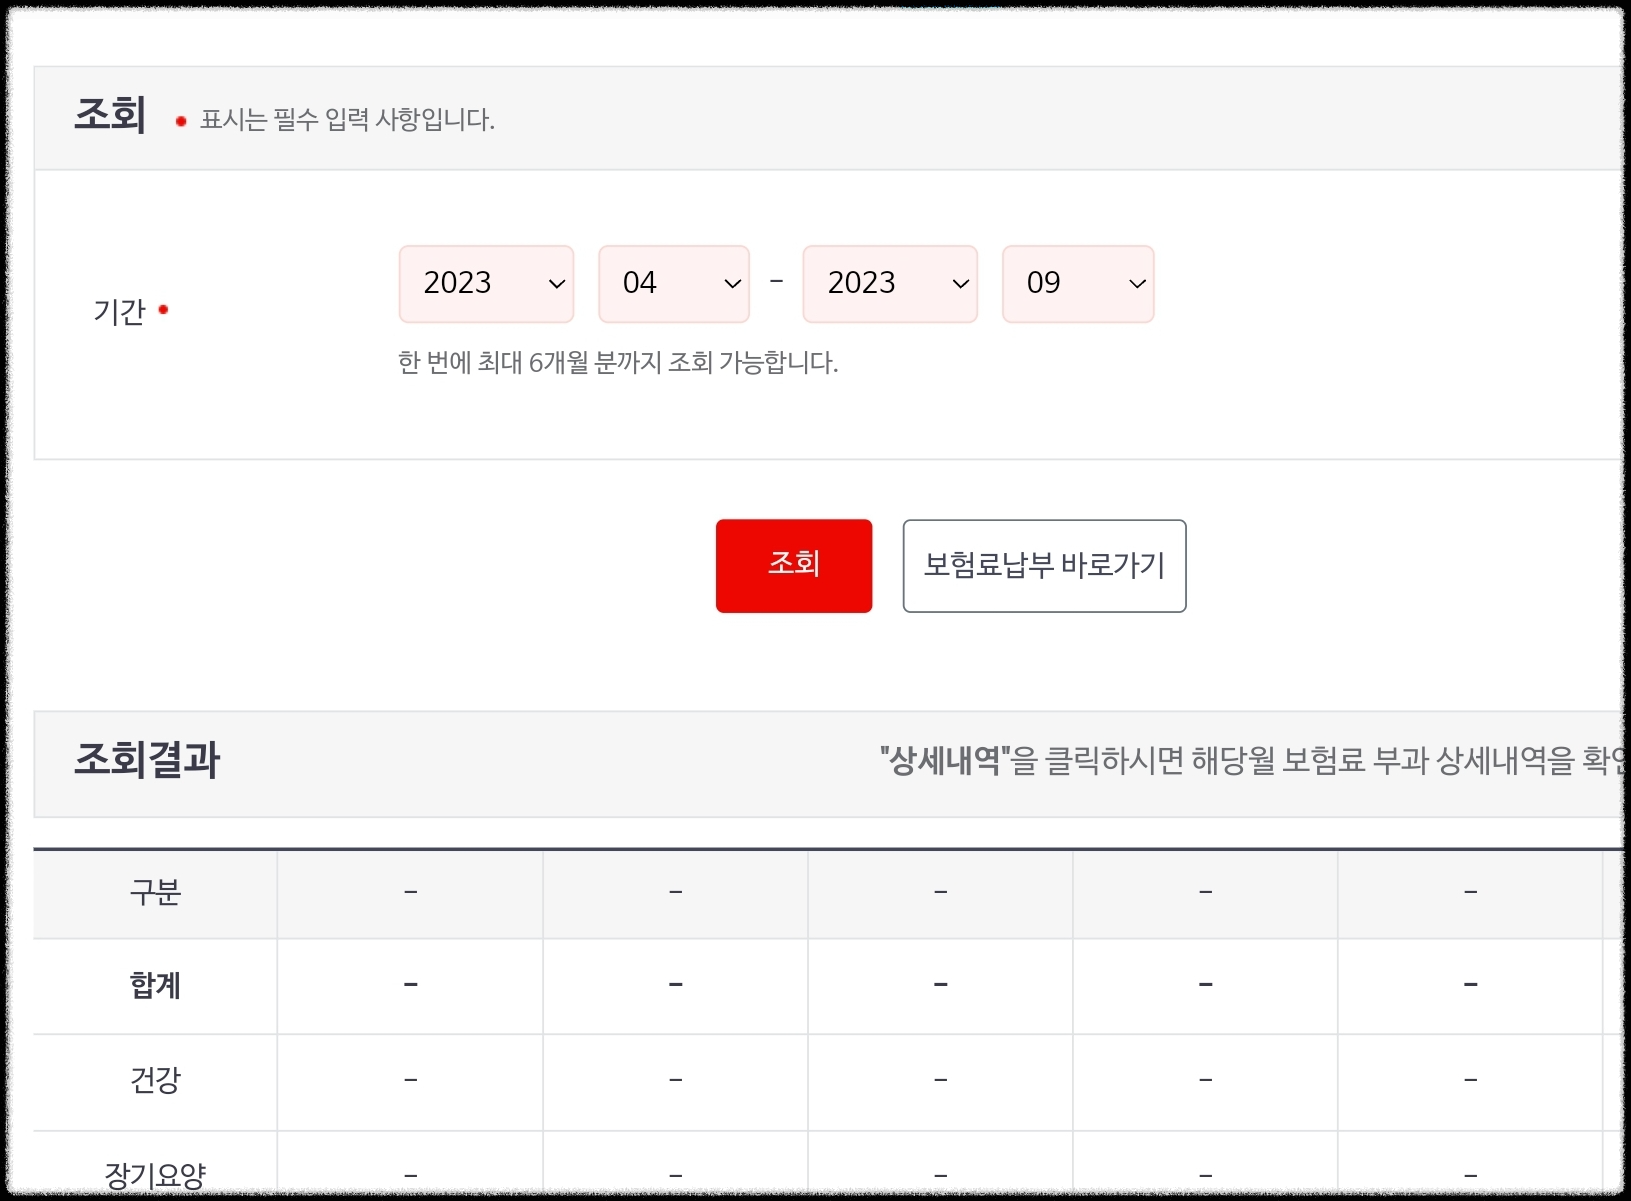Click the 필수 입력 사항 notice text

(x=347, y=120)
